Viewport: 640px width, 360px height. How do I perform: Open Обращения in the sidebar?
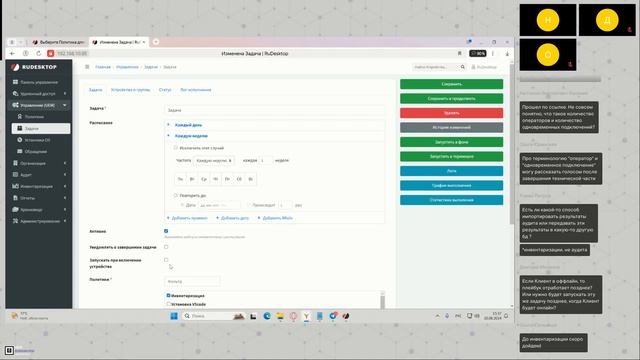point(36,151)
